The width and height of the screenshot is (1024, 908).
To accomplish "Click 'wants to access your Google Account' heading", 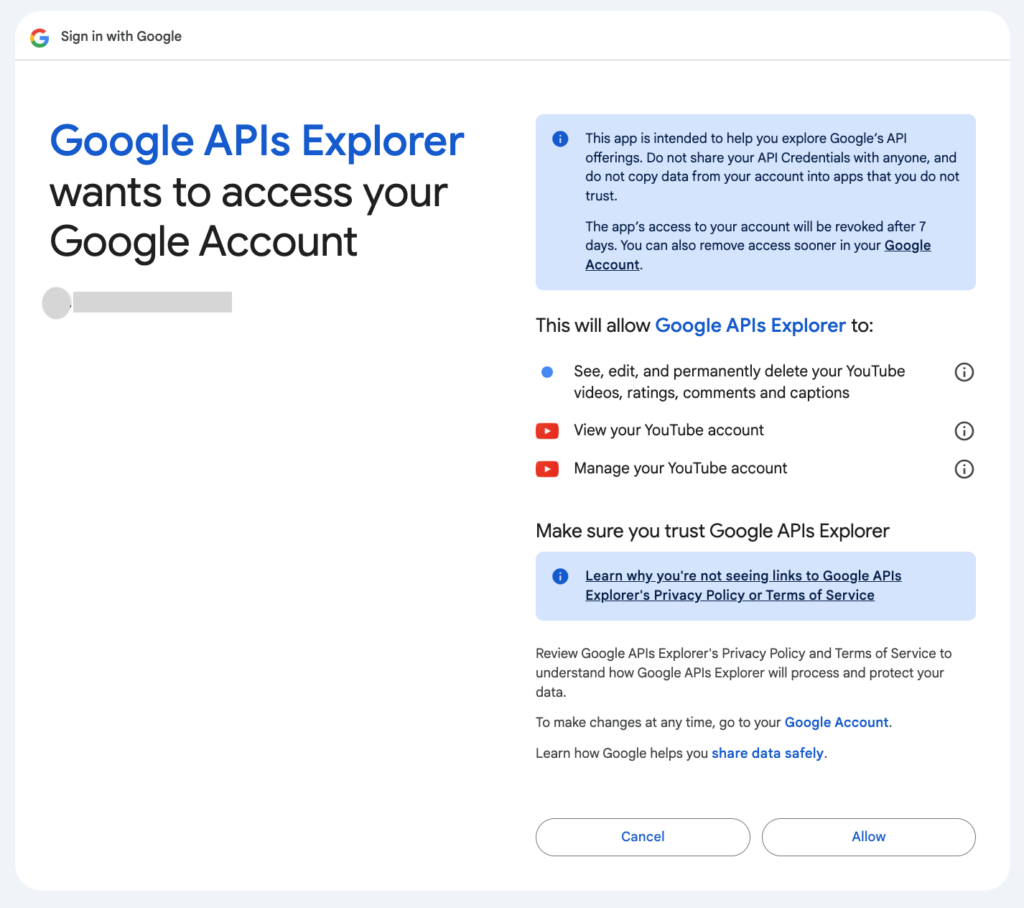I will click(x=249, y=217).
